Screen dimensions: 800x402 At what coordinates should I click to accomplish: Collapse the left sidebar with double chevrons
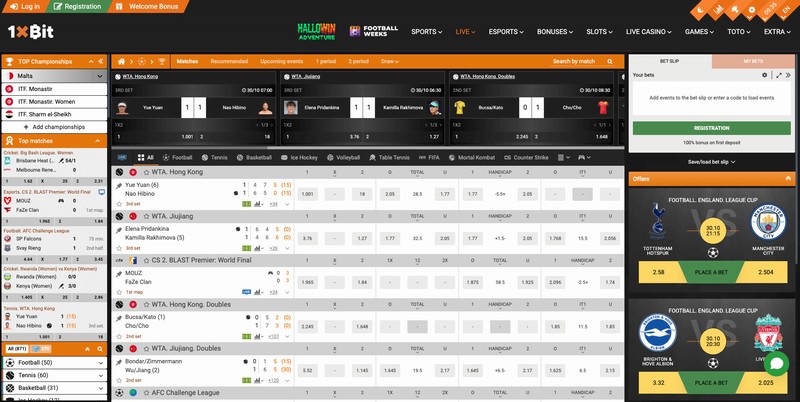(x=101, y=61)
